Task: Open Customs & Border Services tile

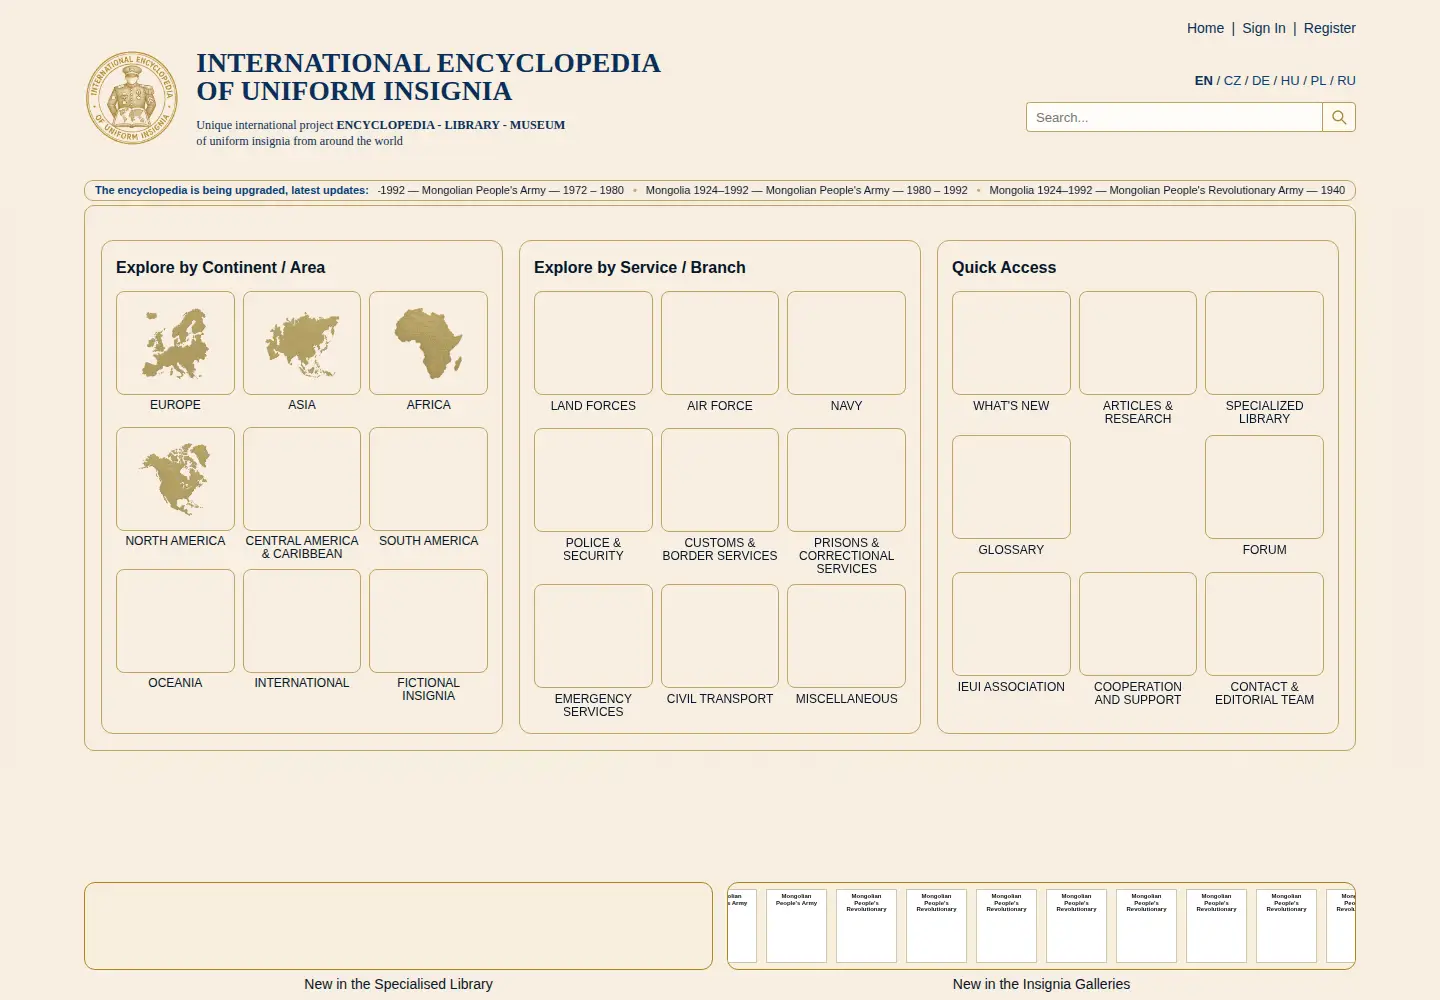Action: [x=720, y=480]
